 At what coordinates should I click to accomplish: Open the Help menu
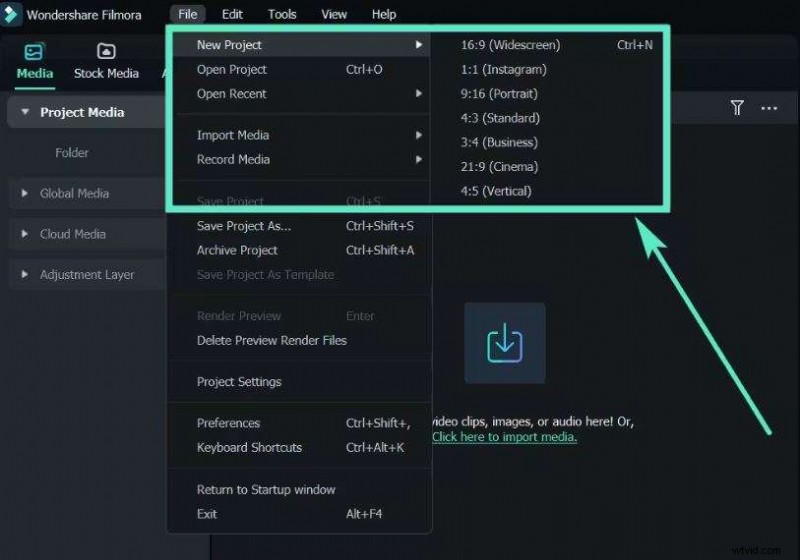click(384, 14)
